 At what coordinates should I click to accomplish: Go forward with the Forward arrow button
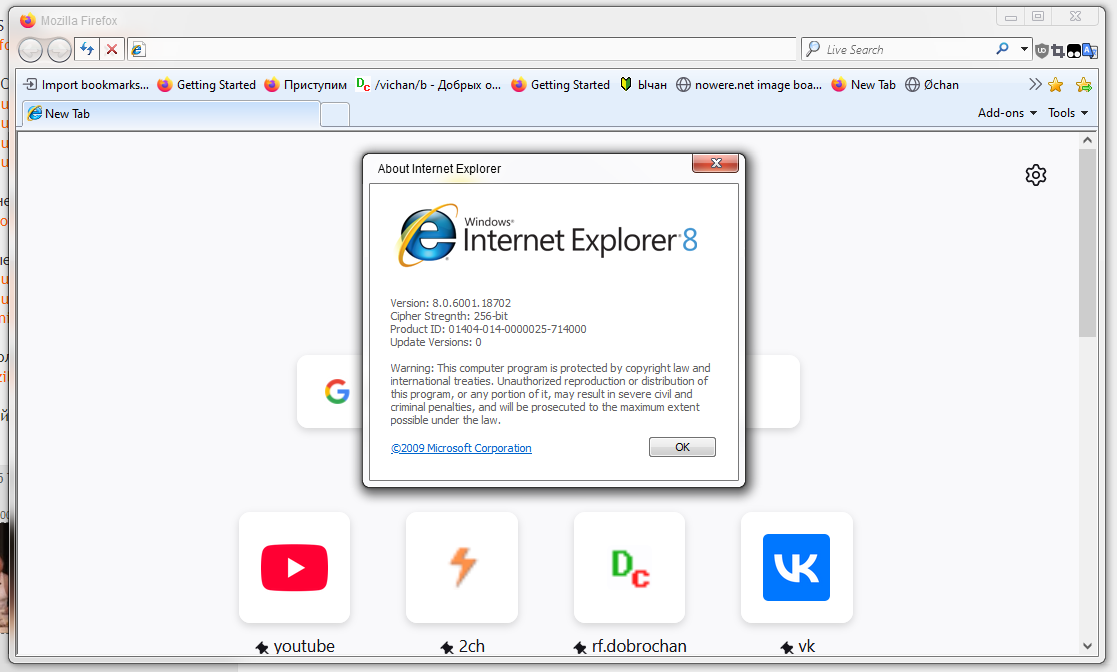[x=59, y=50]
